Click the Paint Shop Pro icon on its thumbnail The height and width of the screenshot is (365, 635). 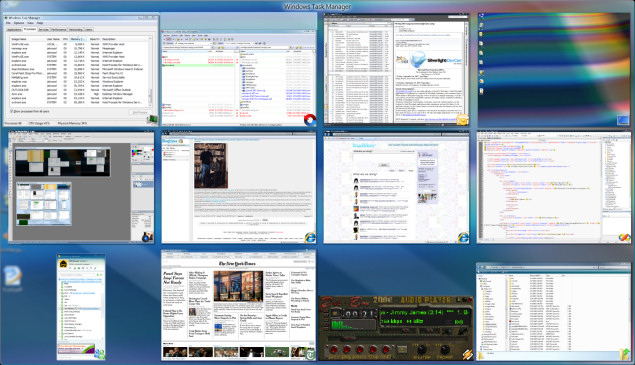(147, 237)
